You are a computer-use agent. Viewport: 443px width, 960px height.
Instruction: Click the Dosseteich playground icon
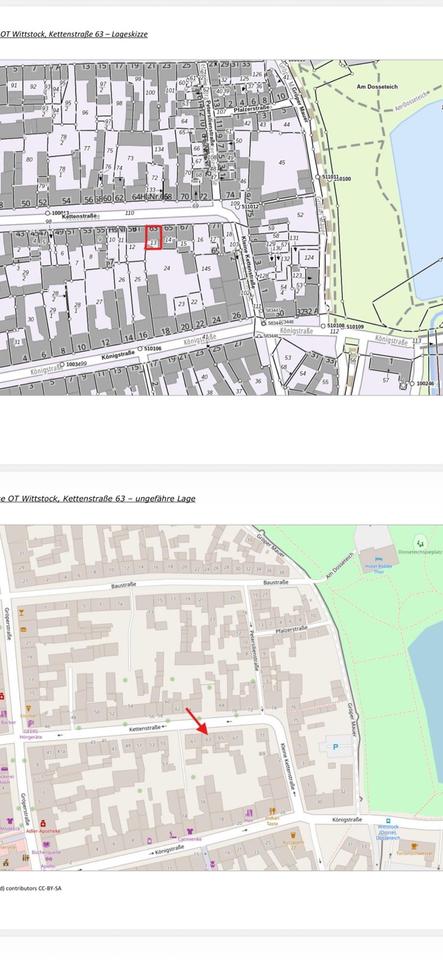[x=419, y=542]
